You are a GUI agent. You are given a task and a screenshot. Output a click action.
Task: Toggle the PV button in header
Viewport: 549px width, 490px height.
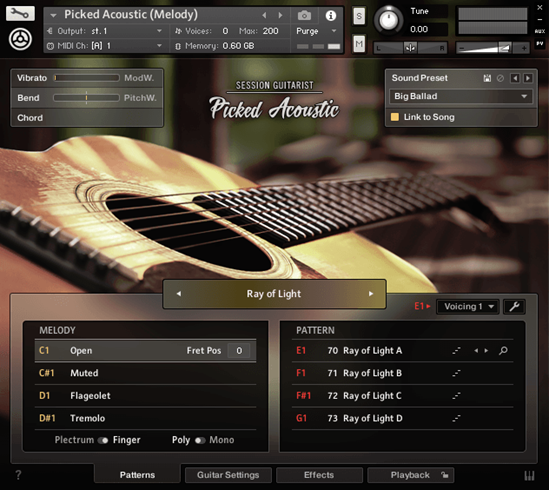point(540,43)
